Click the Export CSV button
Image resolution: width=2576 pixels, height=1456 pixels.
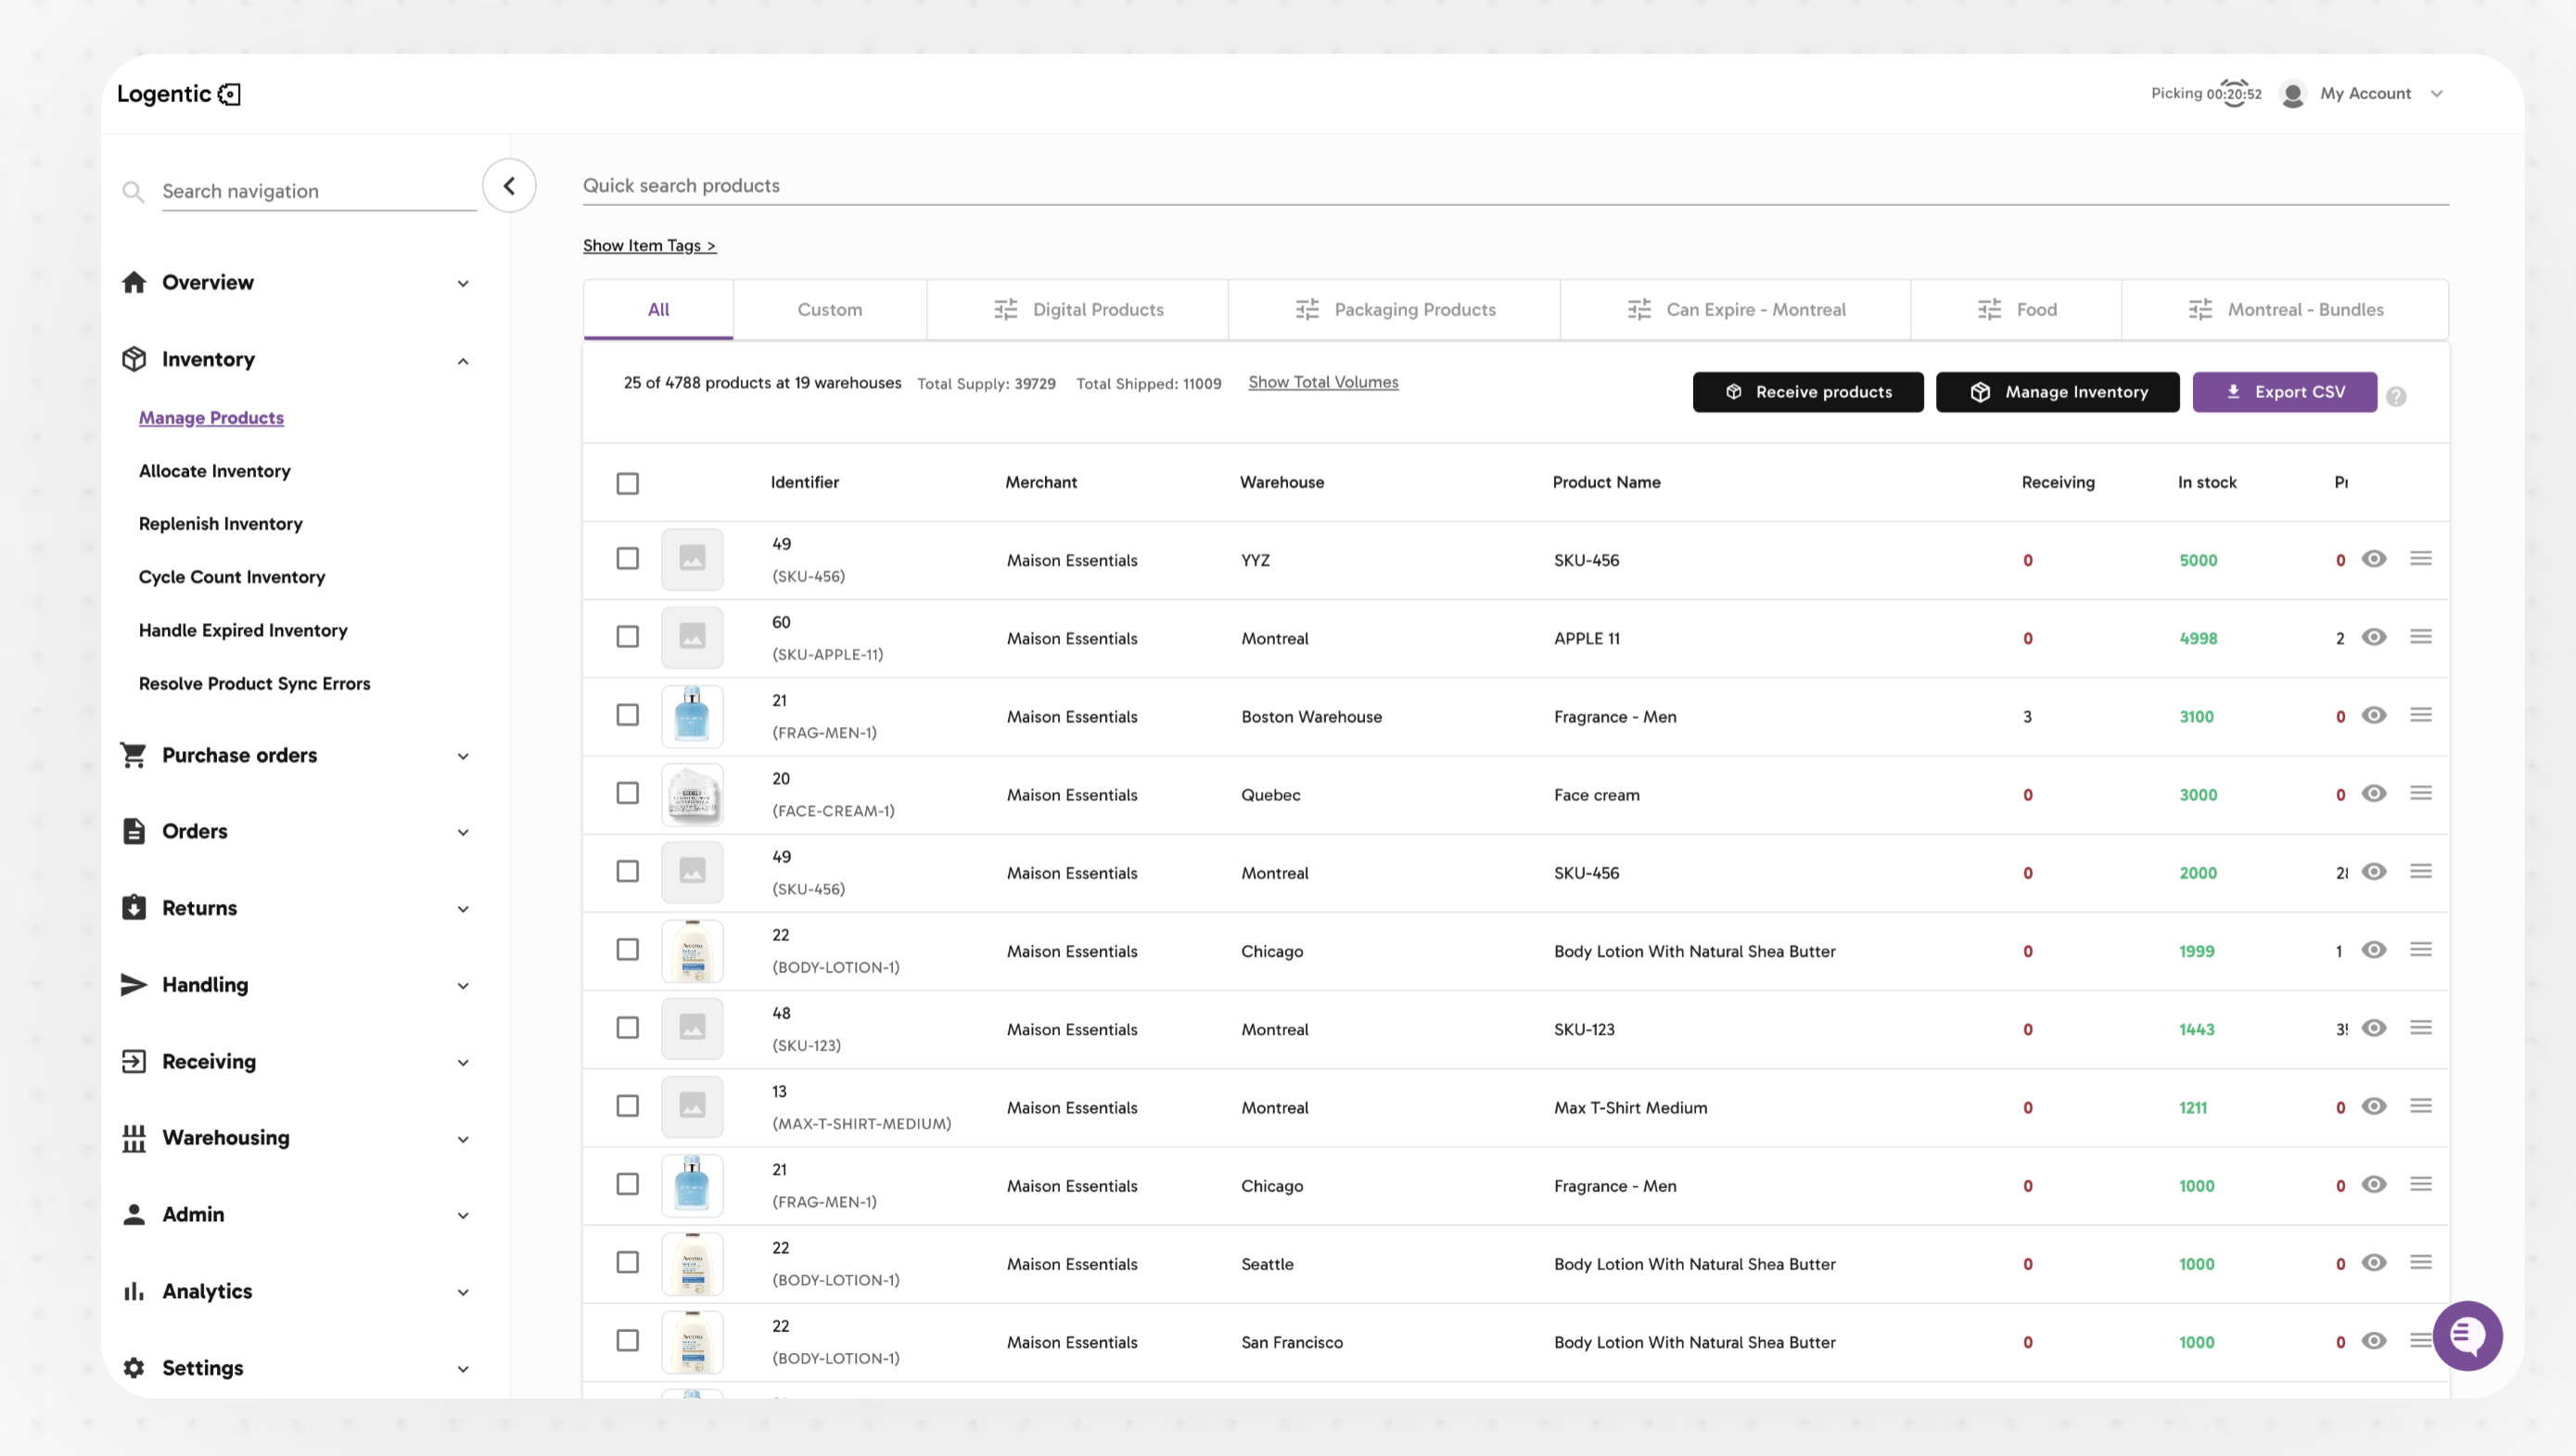pos(2284,391)
